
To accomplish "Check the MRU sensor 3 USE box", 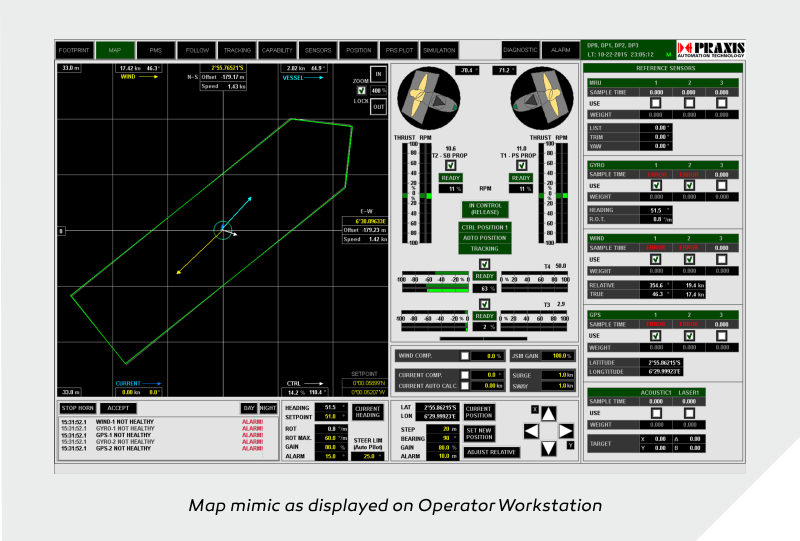I will [x=721, y=103].
